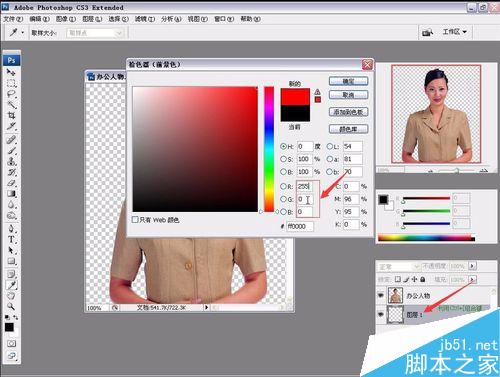Select the G green radio button
The image size is (500, 377).
pos(283,199)
